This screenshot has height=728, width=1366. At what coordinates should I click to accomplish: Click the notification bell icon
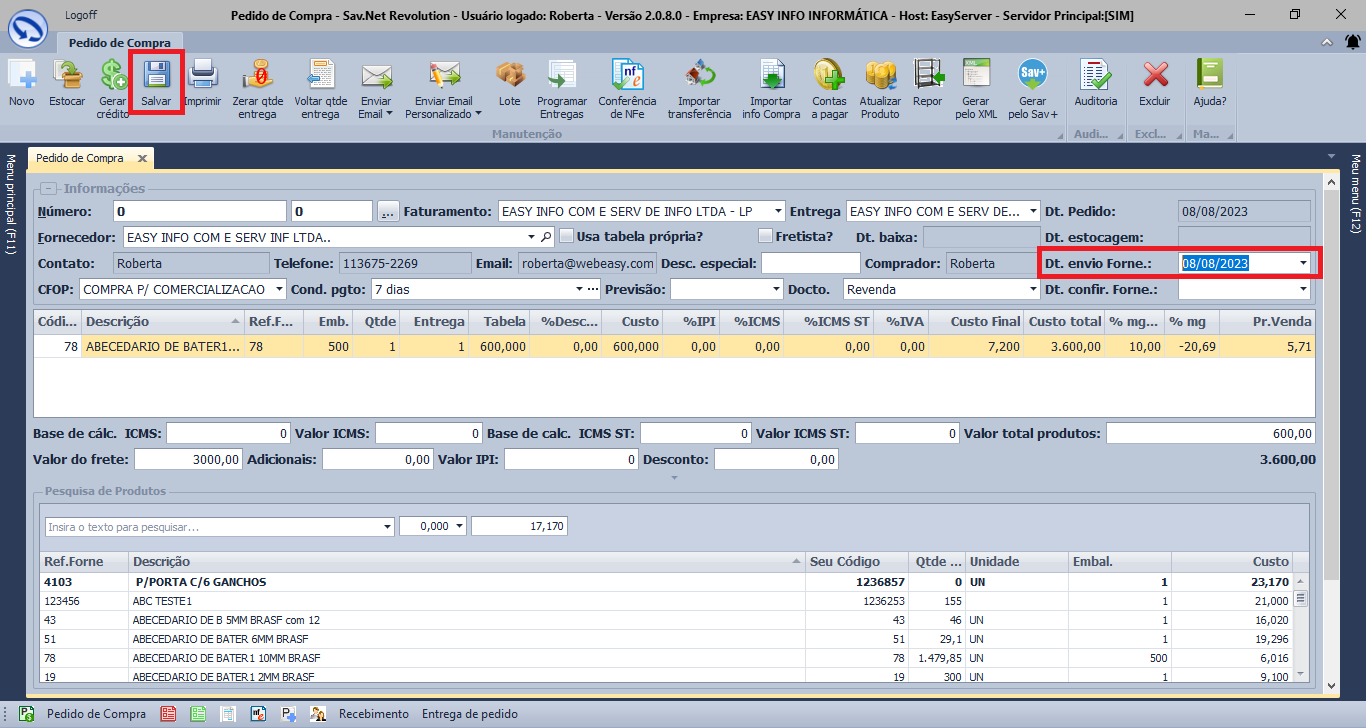click(x=1352, y=42)
